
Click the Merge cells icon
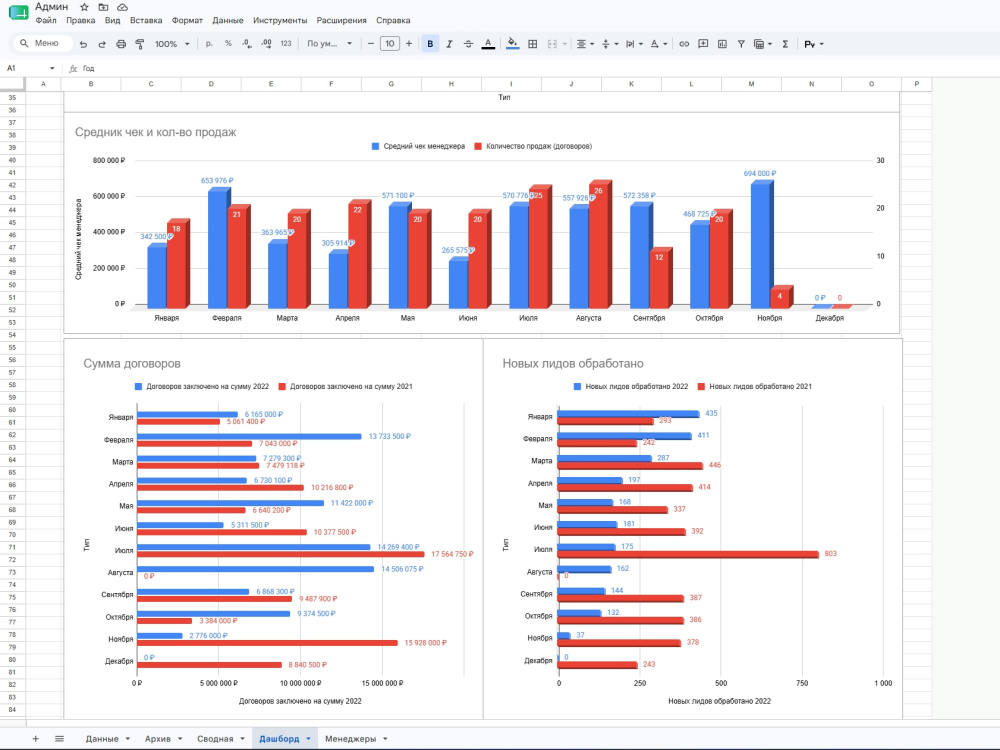pyautogui.click(x=552, y=44)
